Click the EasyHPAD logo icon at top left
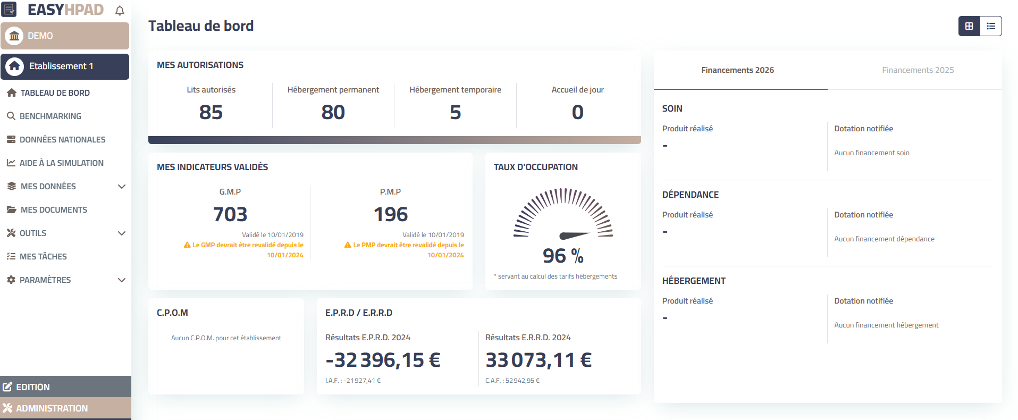The image size is (1018, 420). click(9, 10)
